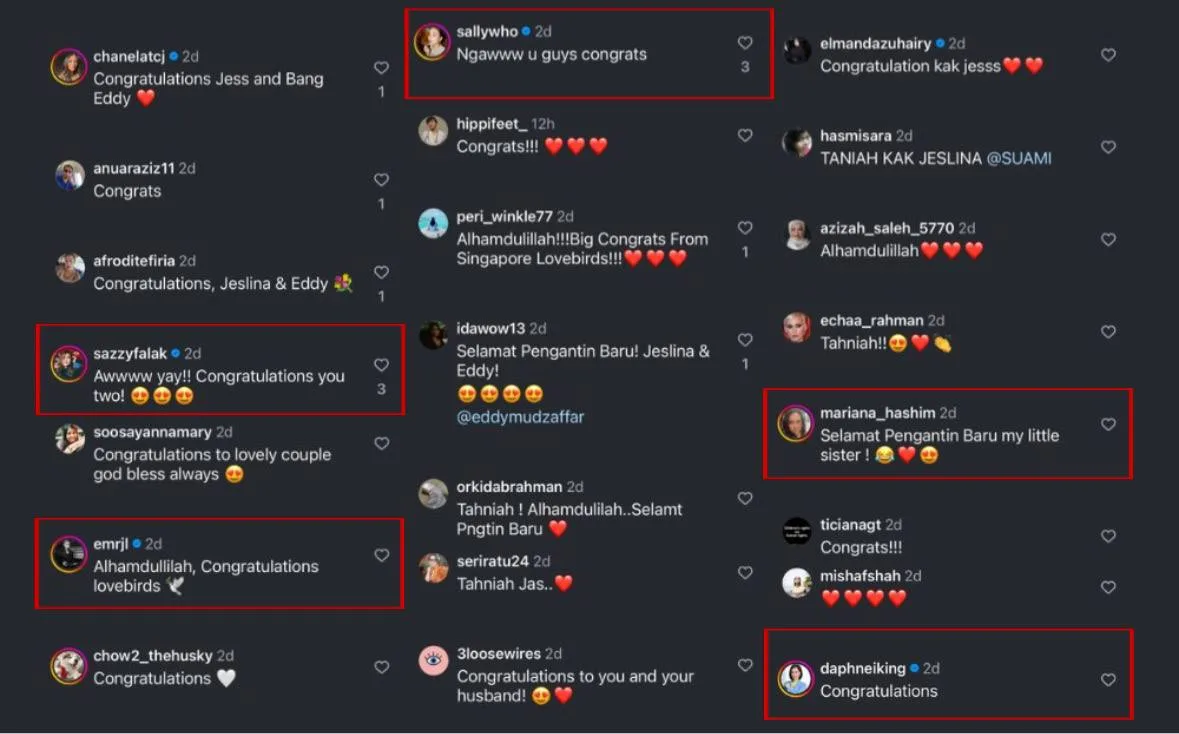Like peri_winkle77's comment from Singapore
Screen dimensions: 1179x734
745,228
